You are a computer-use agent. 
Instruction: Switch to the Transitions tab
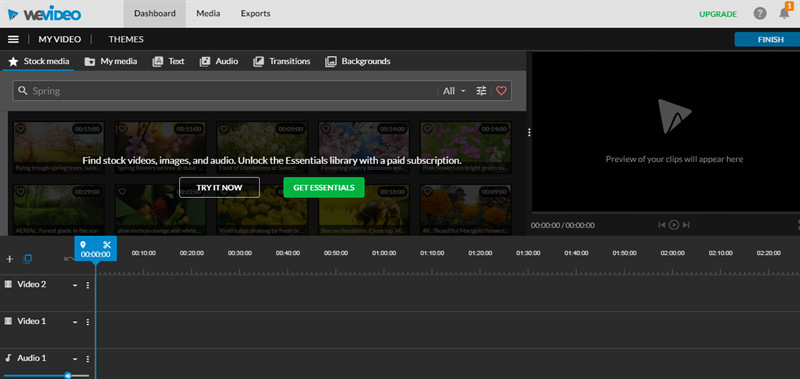[282, 61]
